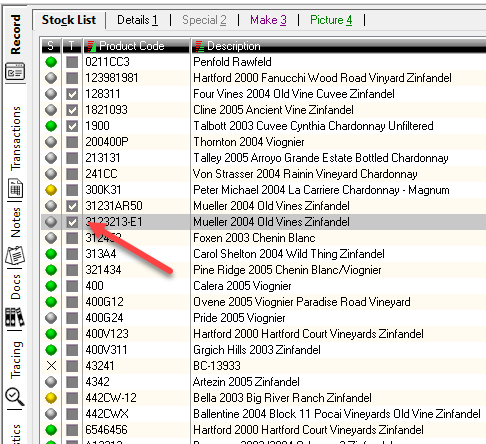Click yellow status dot for 300K31
Screen dimensions: 486x444
click(51, 190)
